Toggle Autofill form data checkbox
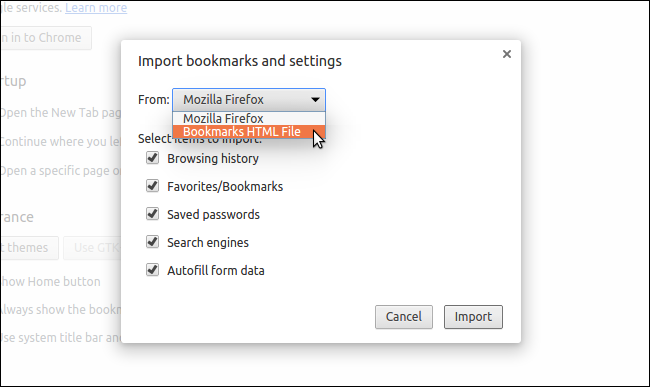650x387 pixels. [x=153, y=270]
